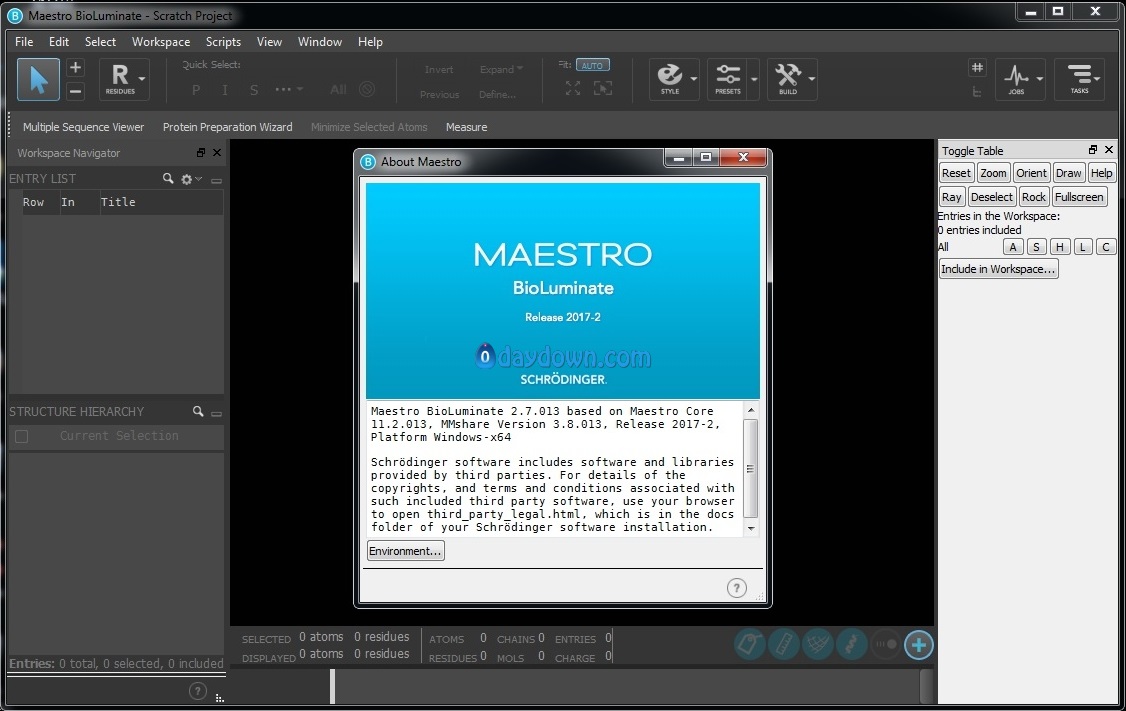This screenshot has width=1126, height=711.
Task: Open the Help menu
Action: click(370, 42)
